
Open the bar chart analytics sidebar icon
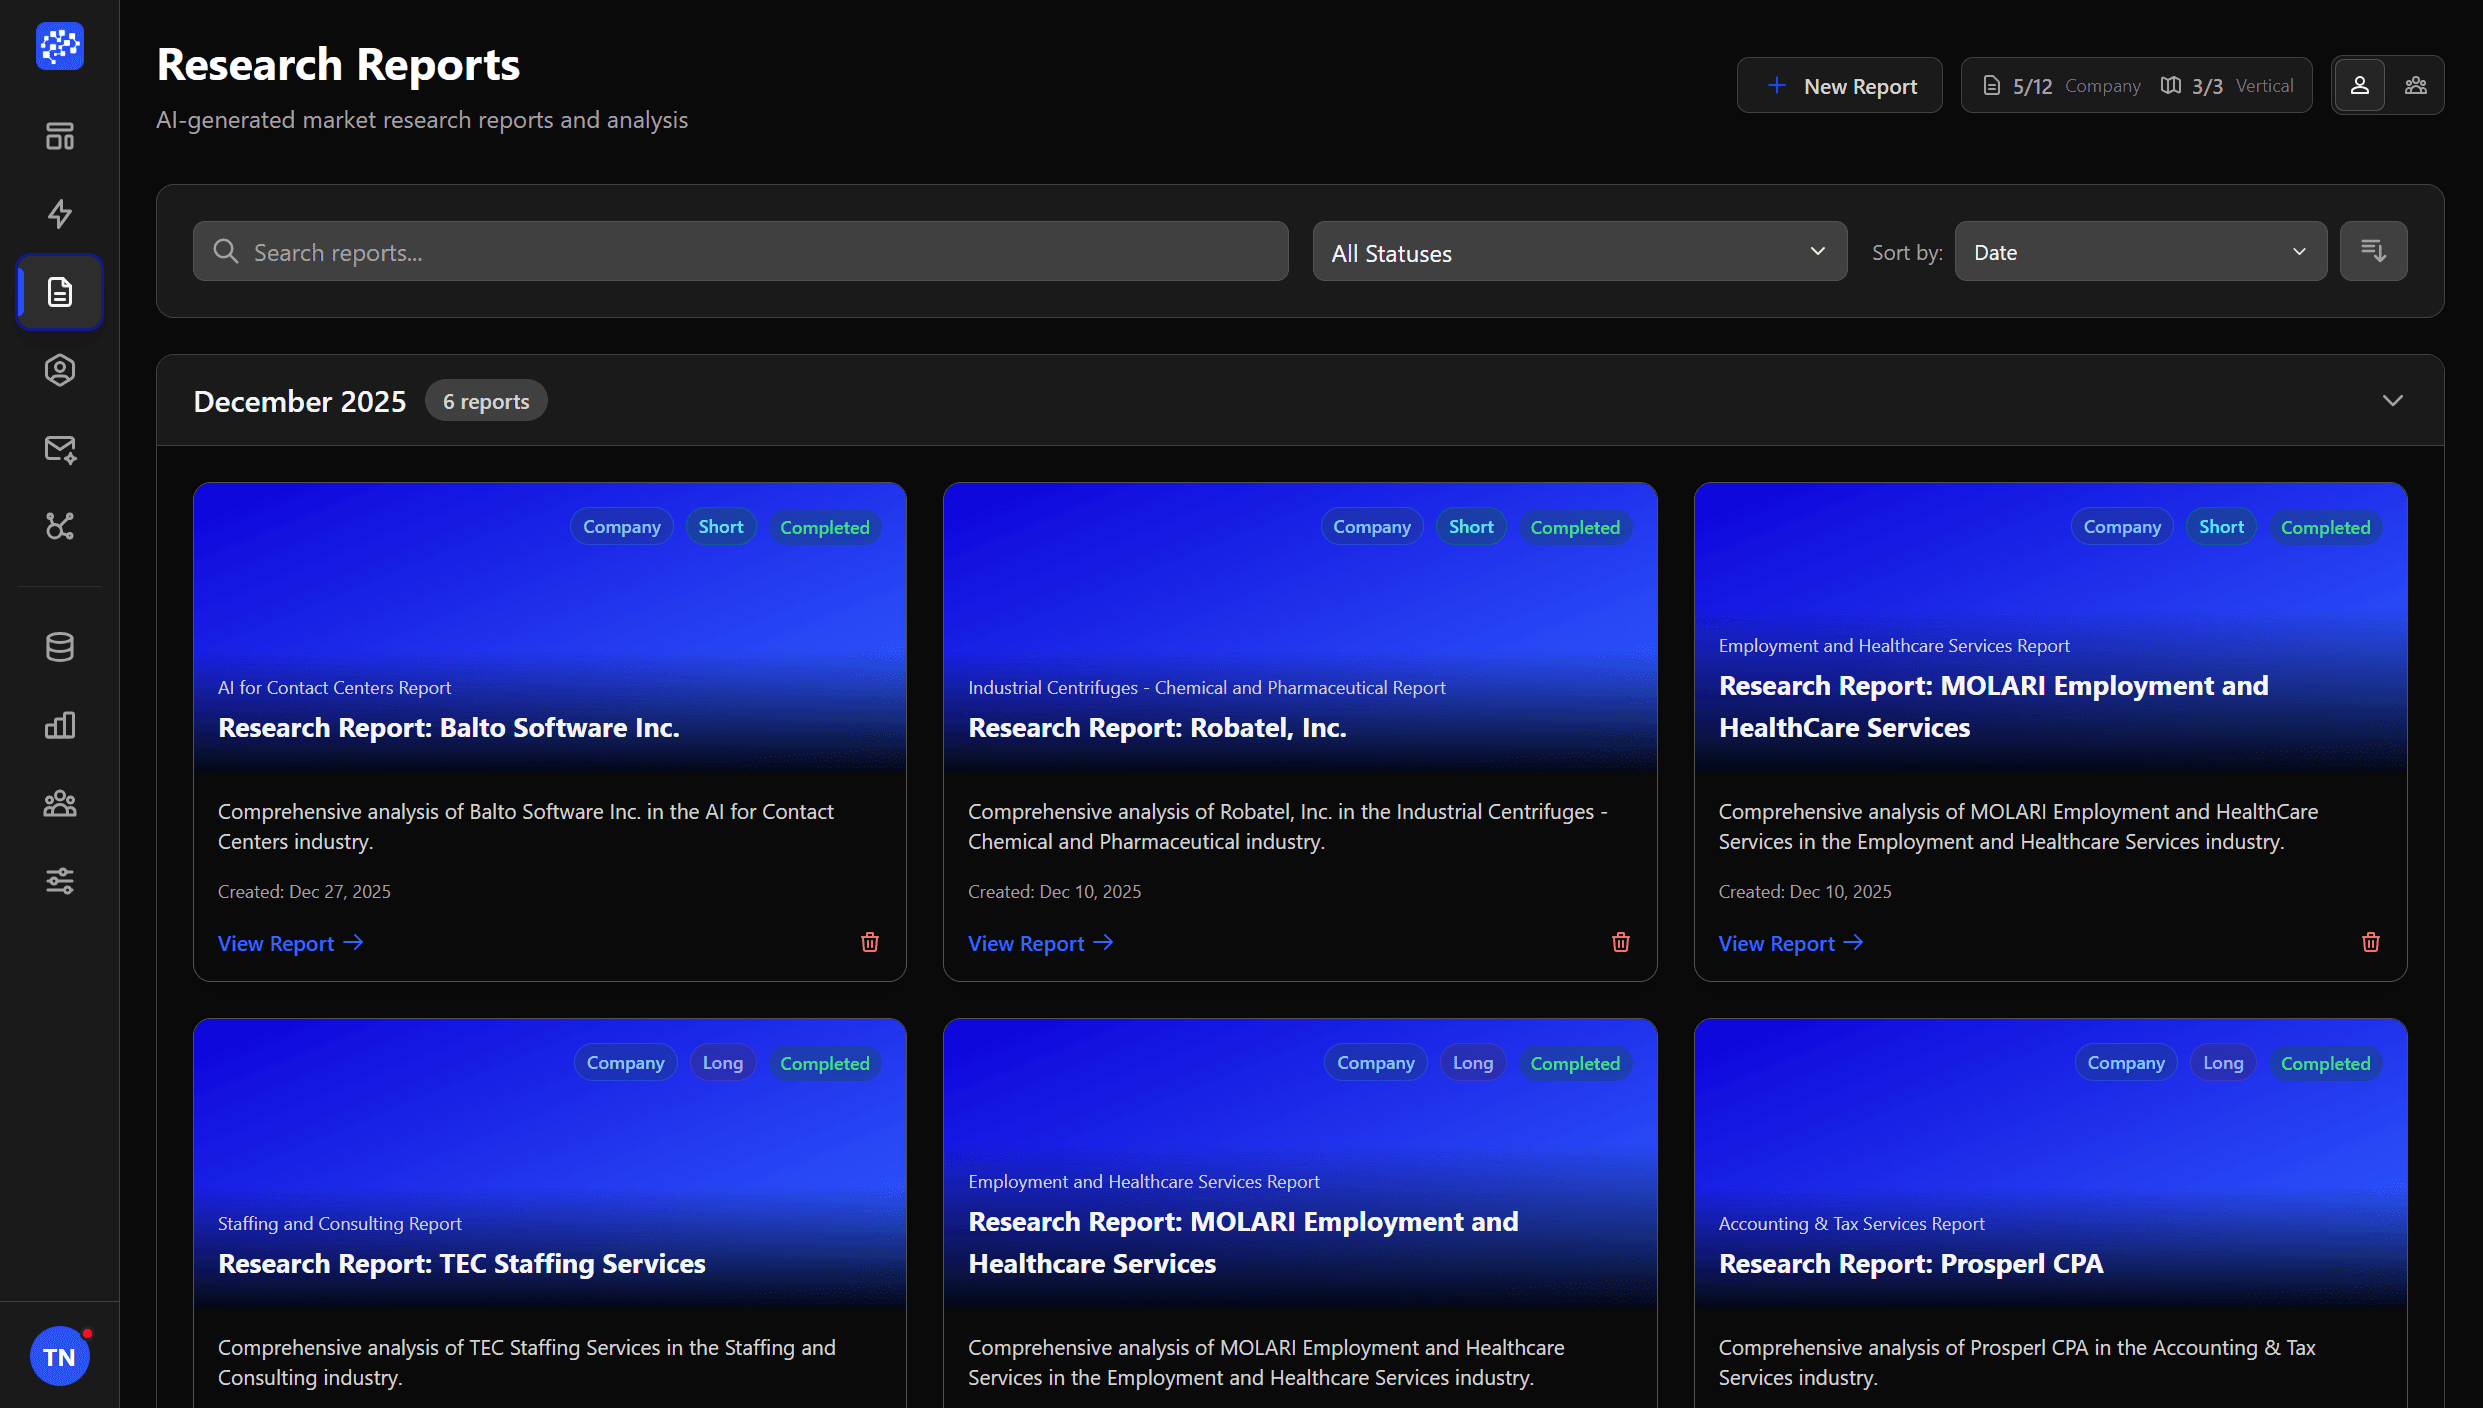tap(60, 725)
